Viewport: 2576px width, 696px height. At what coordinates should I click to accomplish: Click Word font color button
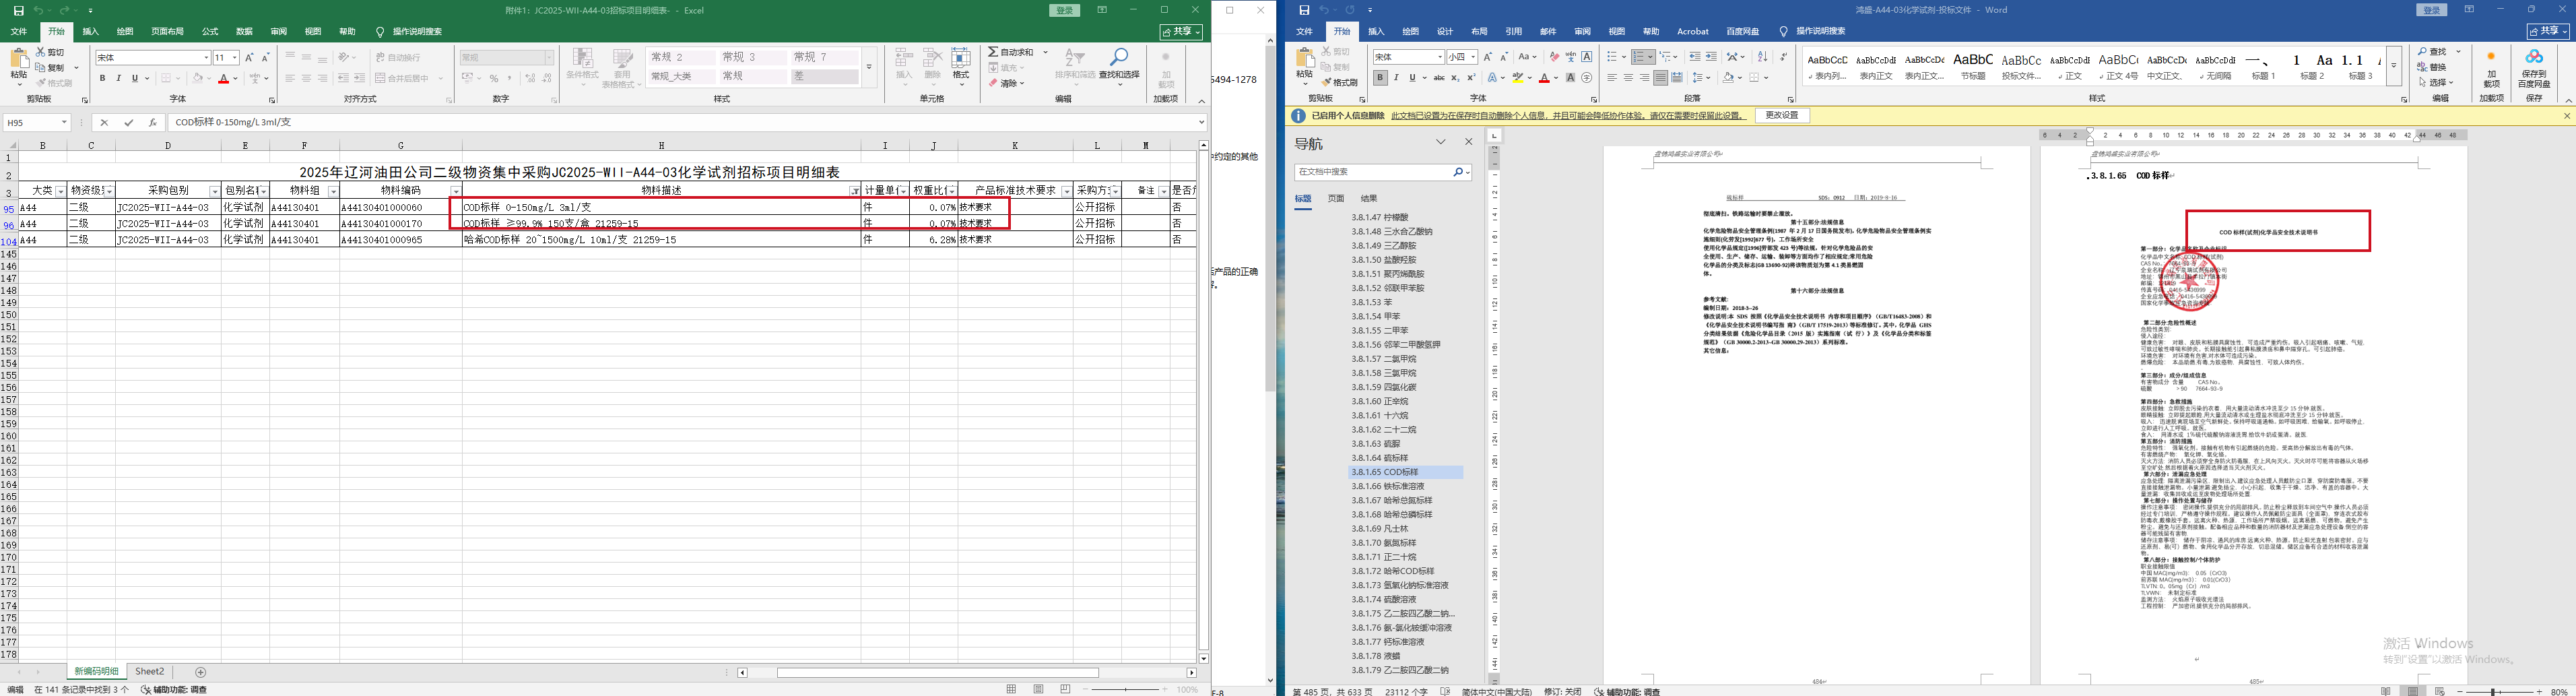tap(1546, 78)
